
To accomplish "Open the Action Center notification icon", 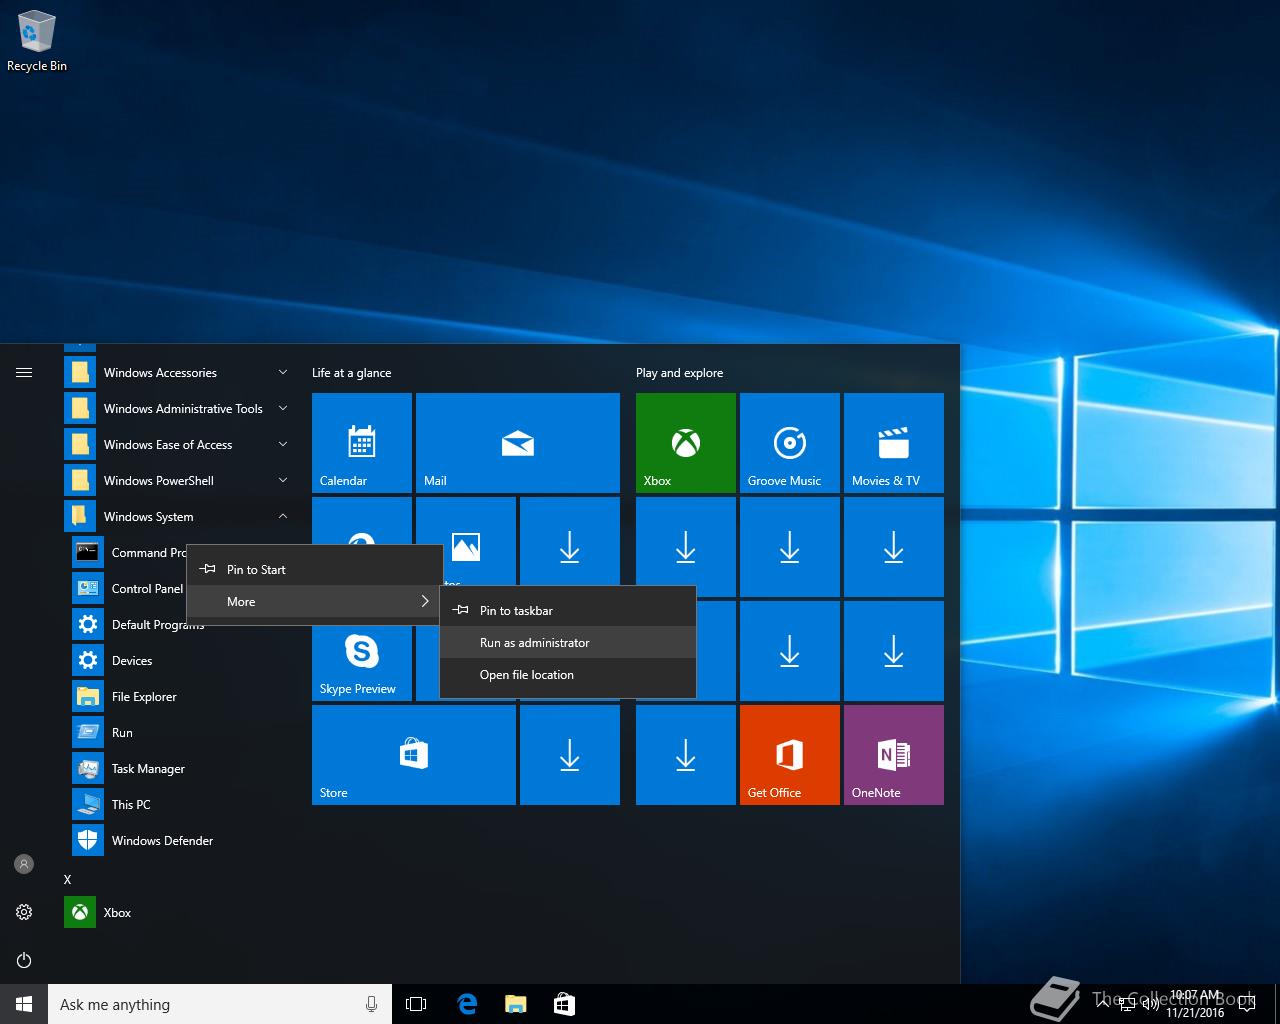I will point(1248,1004).
